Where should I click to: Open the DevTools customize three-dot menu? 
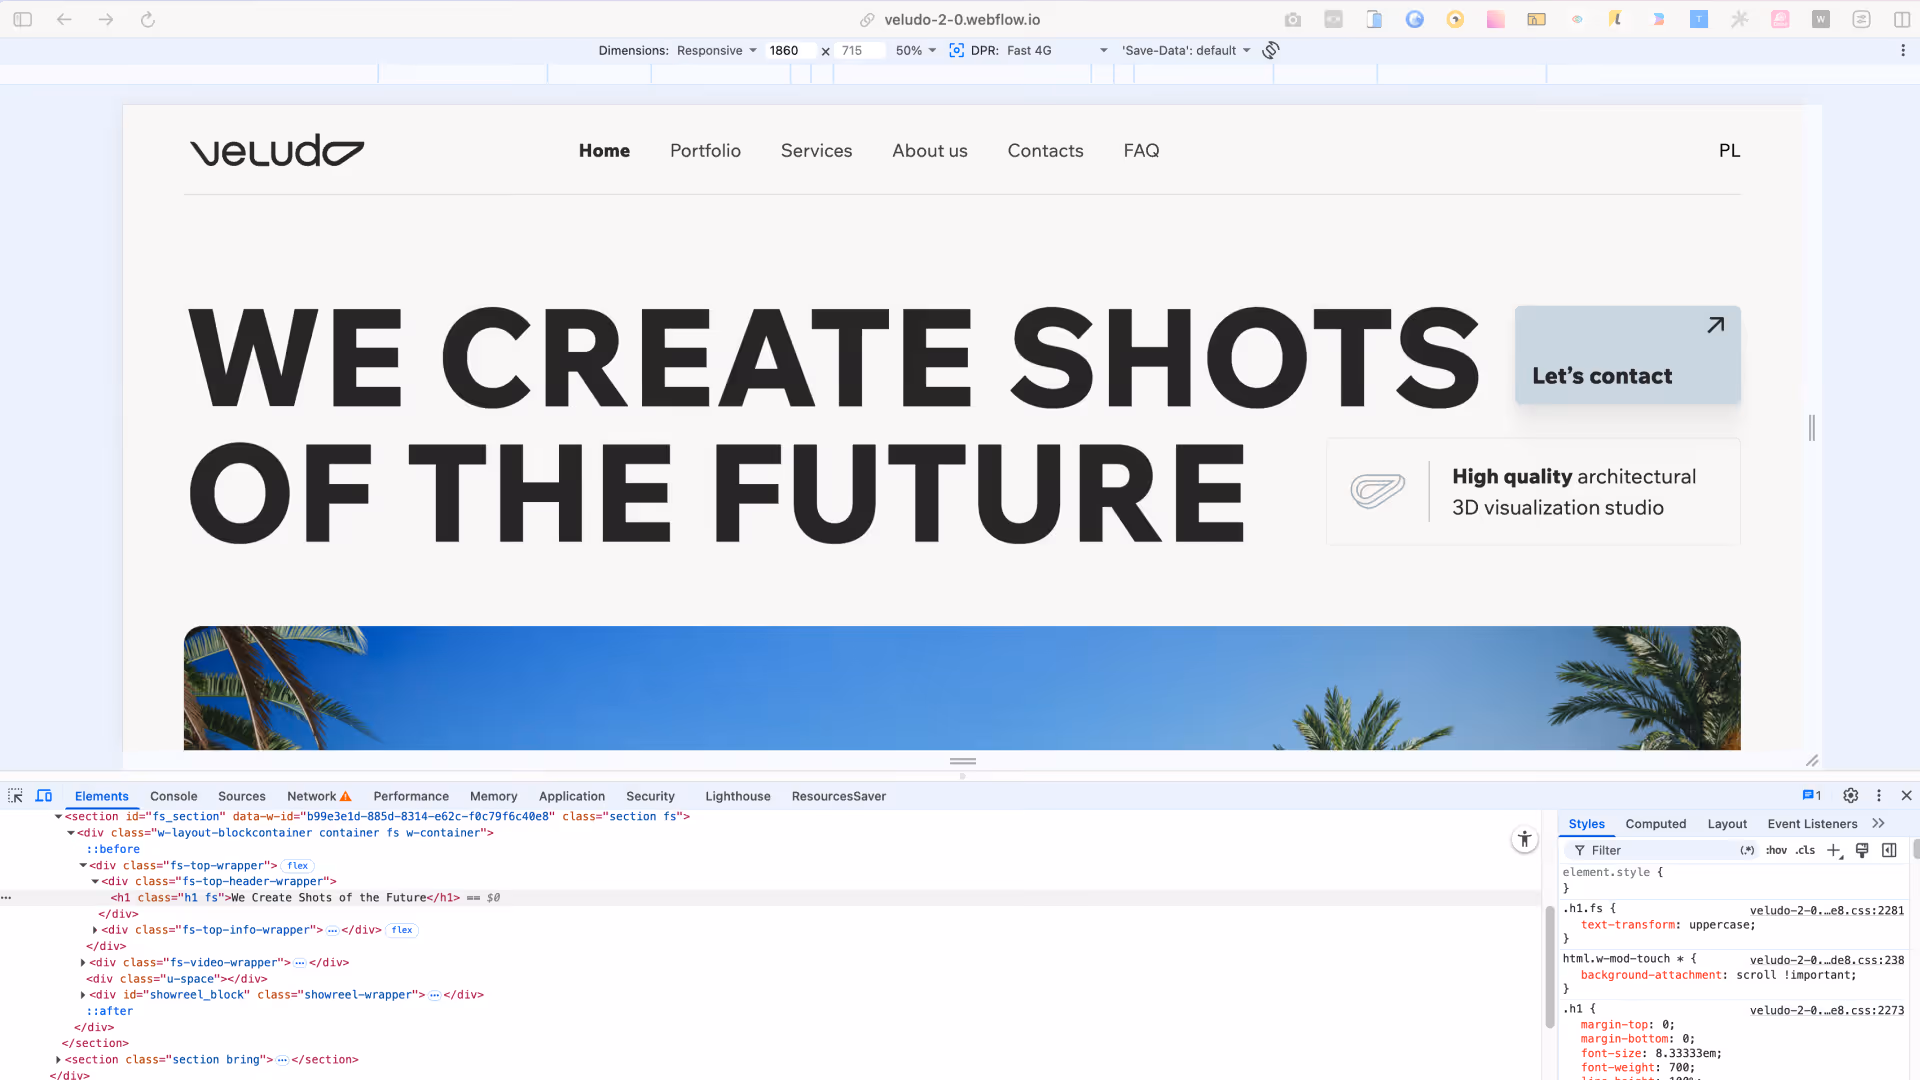pos(1879,796)
